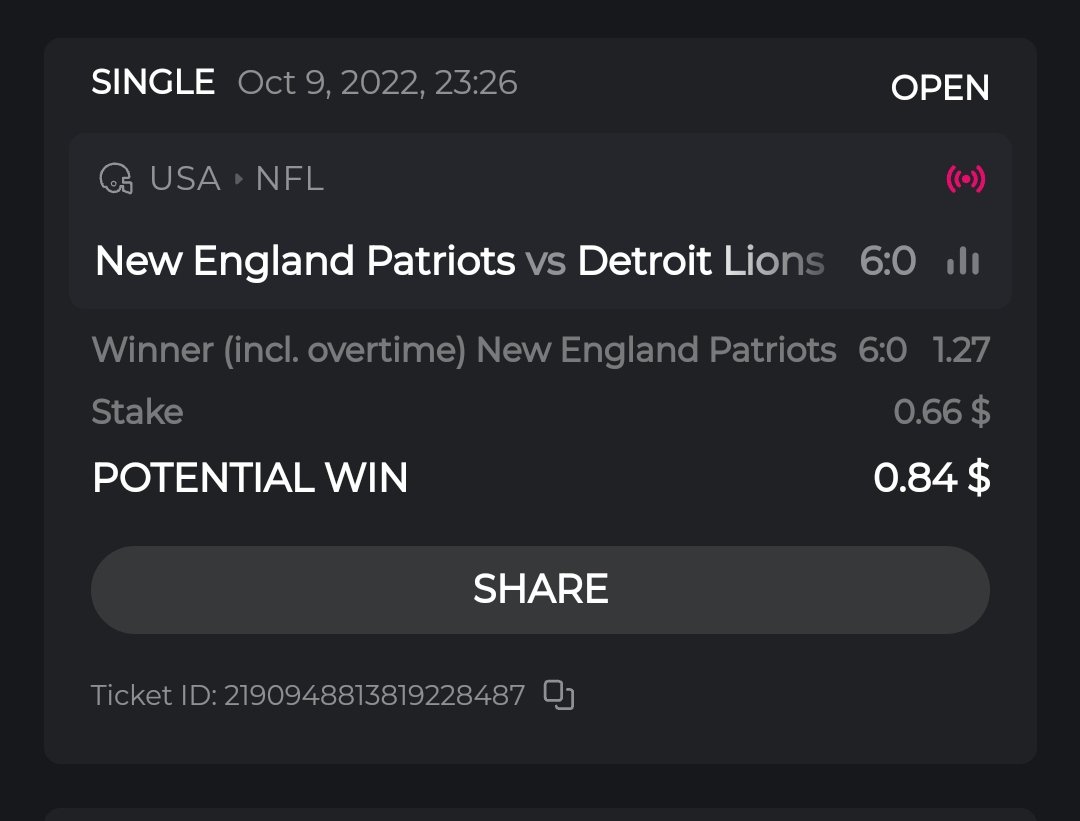Click the Detroit Lions team name

[700, 262]
